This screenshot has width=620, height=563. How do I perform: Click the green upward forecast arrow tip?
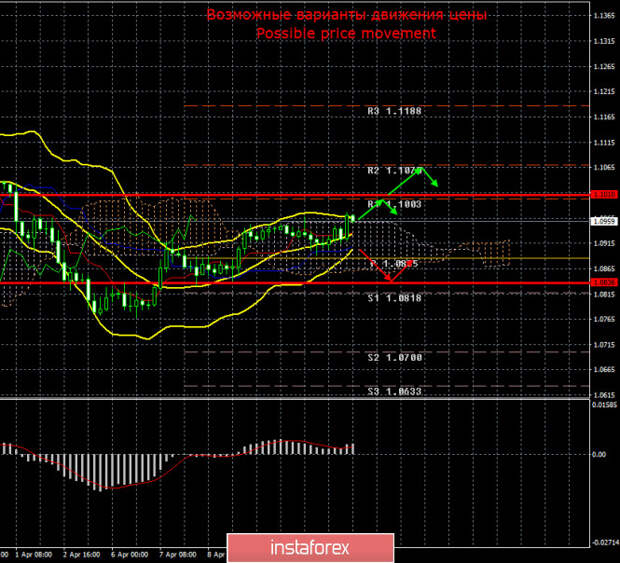[422, 168]
